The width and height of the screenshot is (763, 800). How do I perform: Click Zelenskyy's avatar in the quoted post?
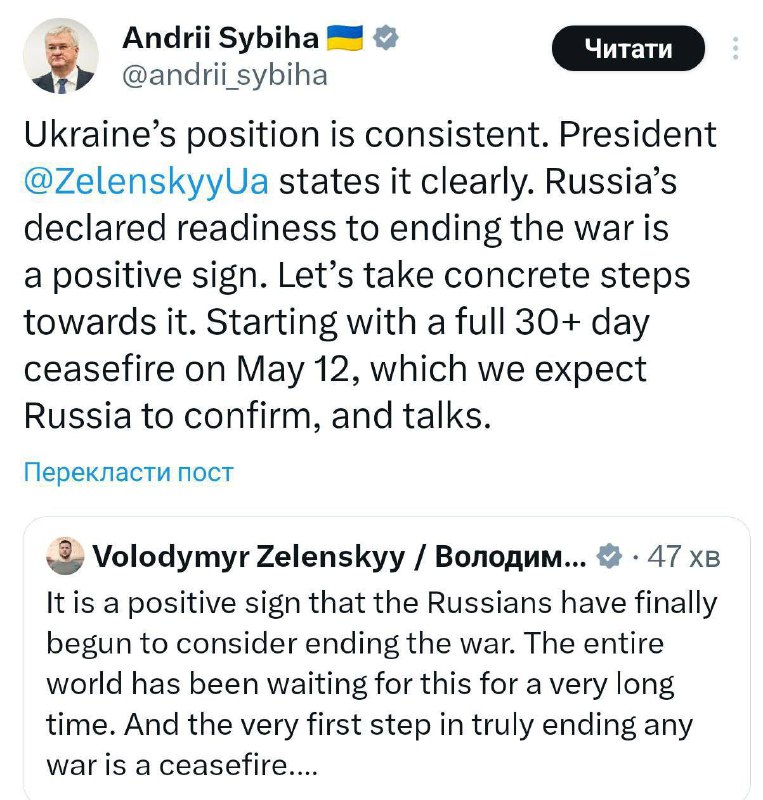65,556
